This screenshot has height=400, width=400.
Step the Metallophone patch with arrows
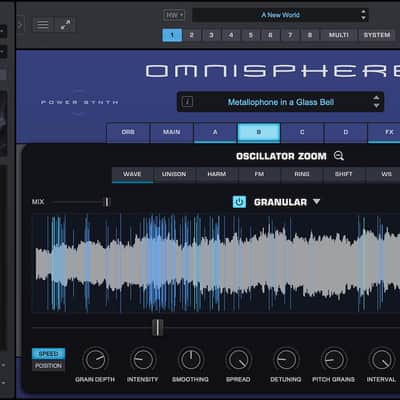tap(376, 102)
